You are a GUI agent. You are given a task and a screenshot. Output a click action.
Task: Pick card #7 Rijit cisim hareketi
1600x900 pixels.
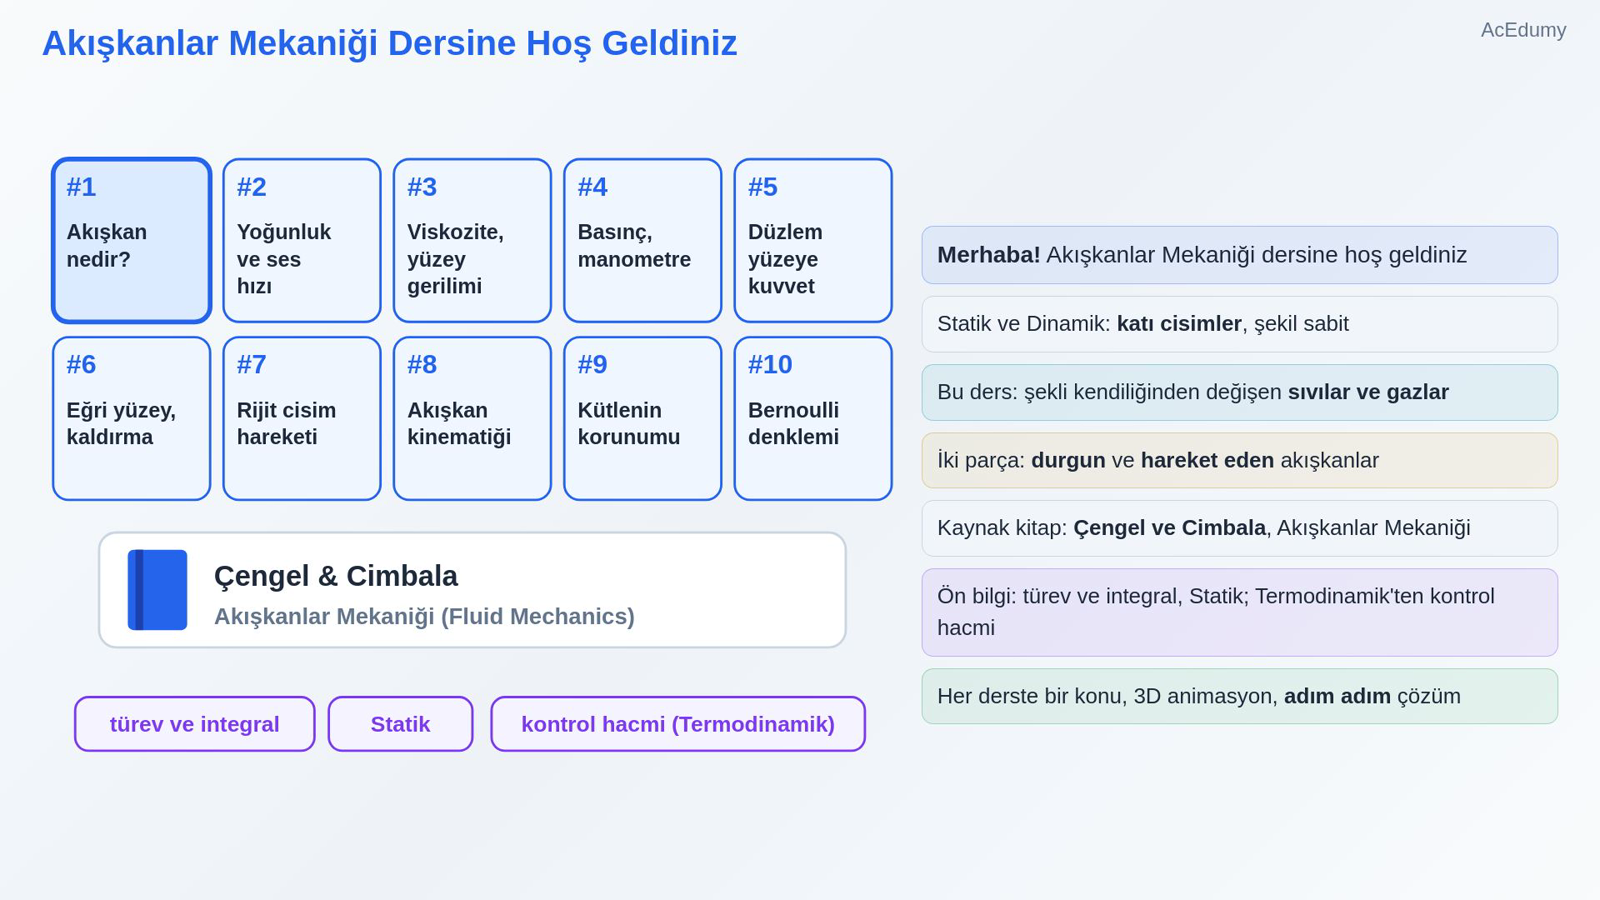(302, 419)
